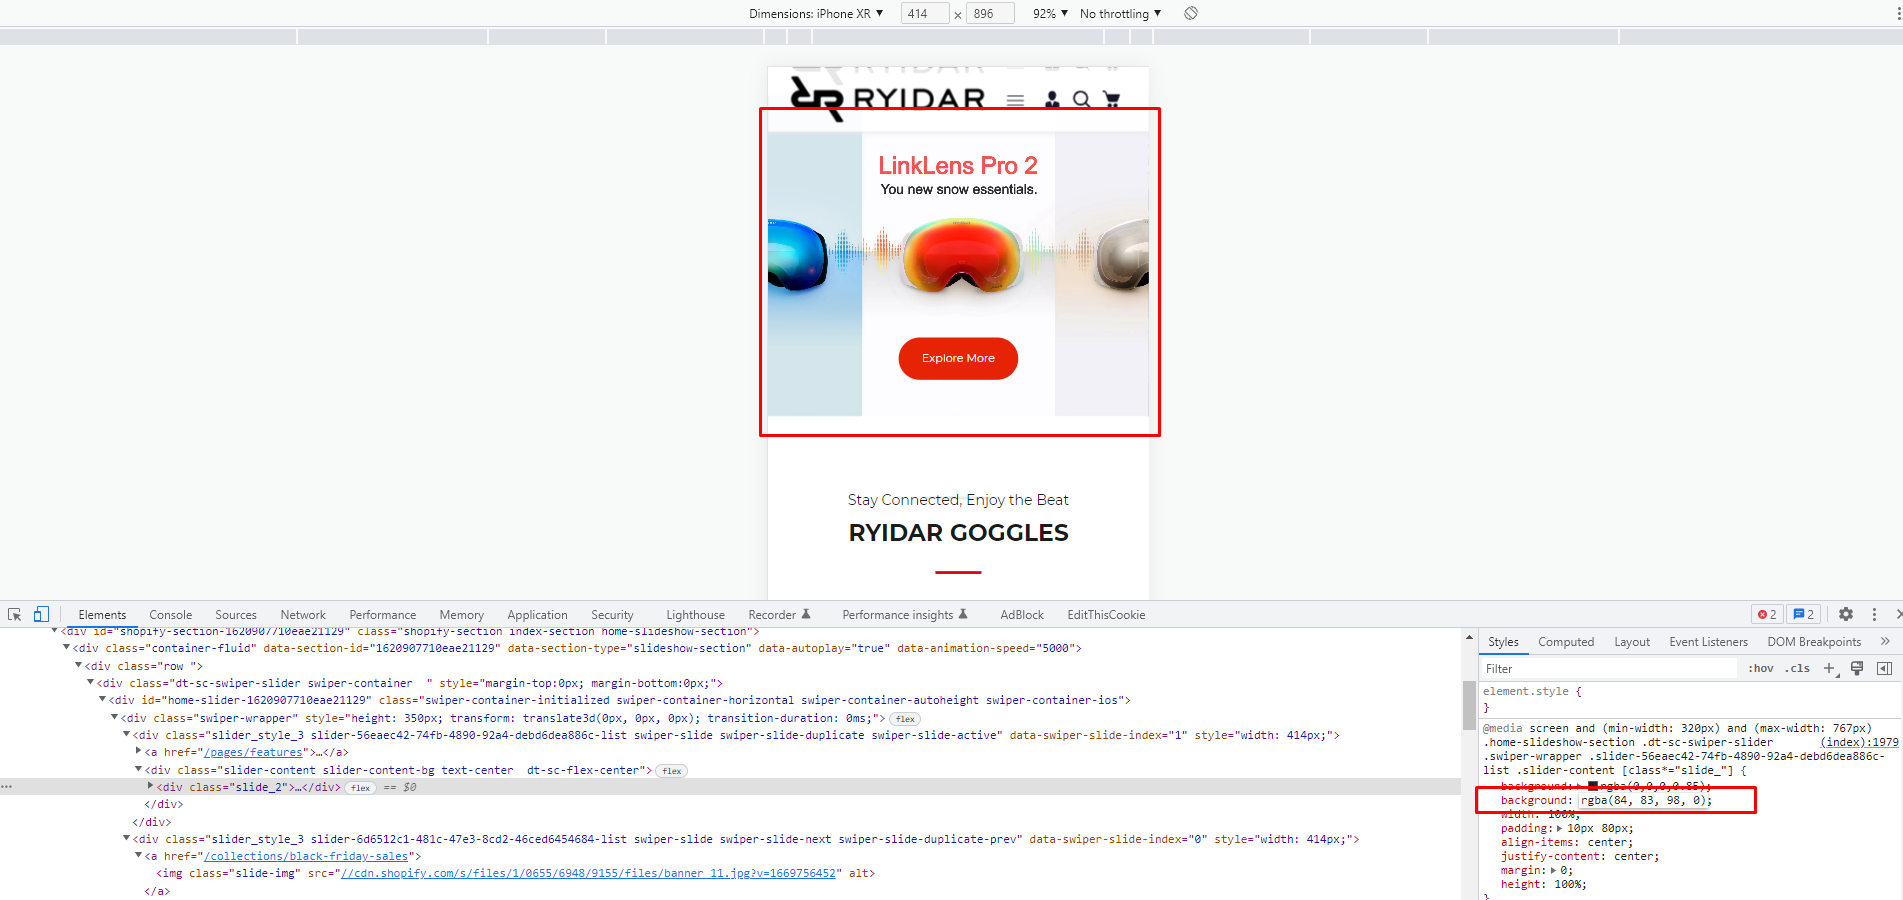Expand the slide_2 div node

coord(150,787)
